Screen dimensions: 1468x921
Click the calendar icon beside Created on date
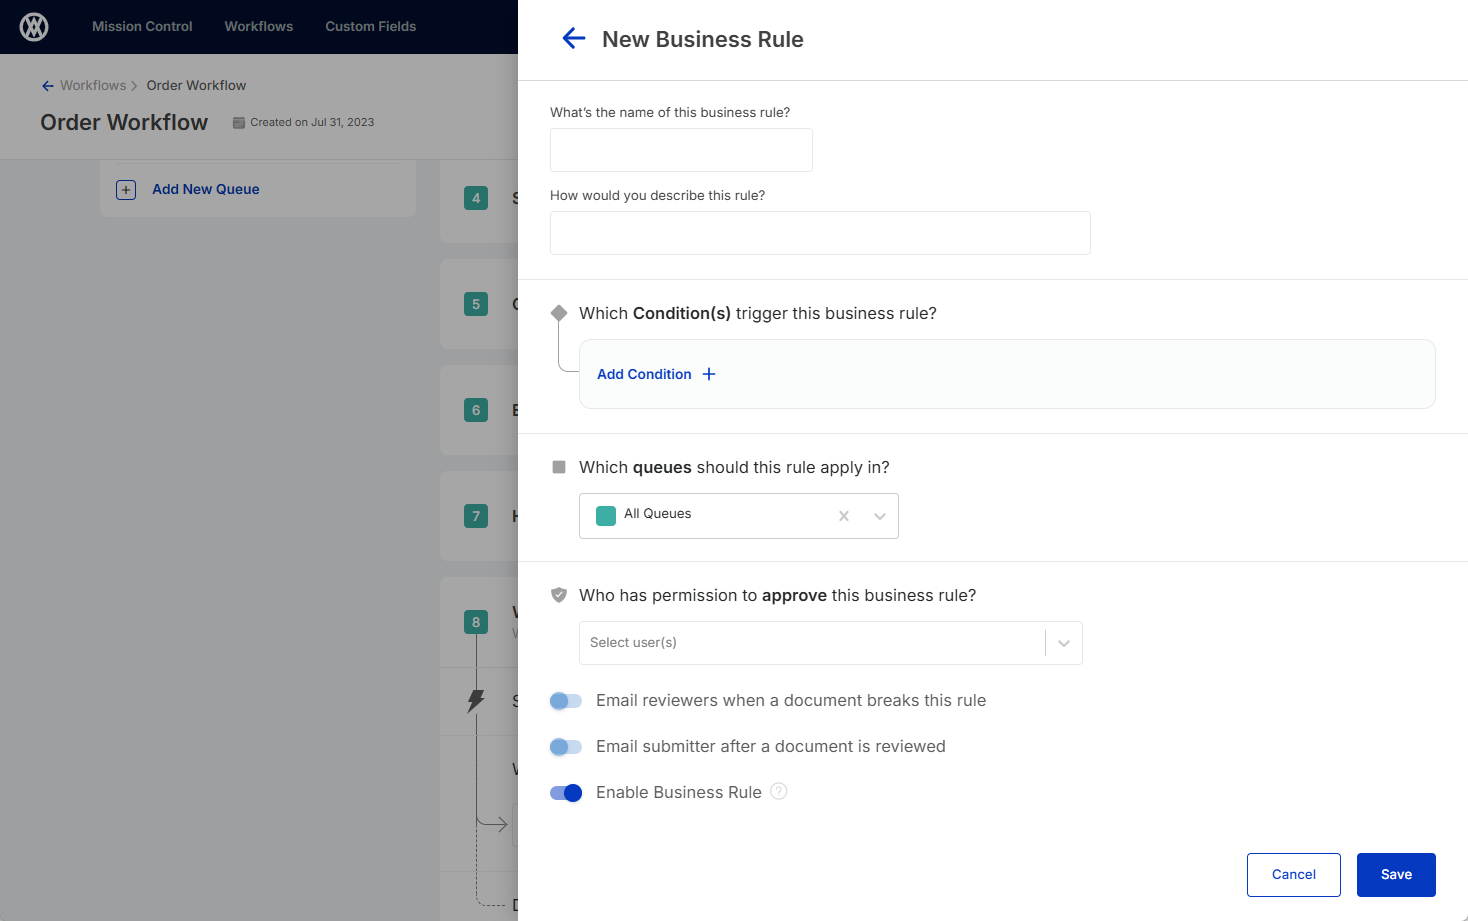239,123
